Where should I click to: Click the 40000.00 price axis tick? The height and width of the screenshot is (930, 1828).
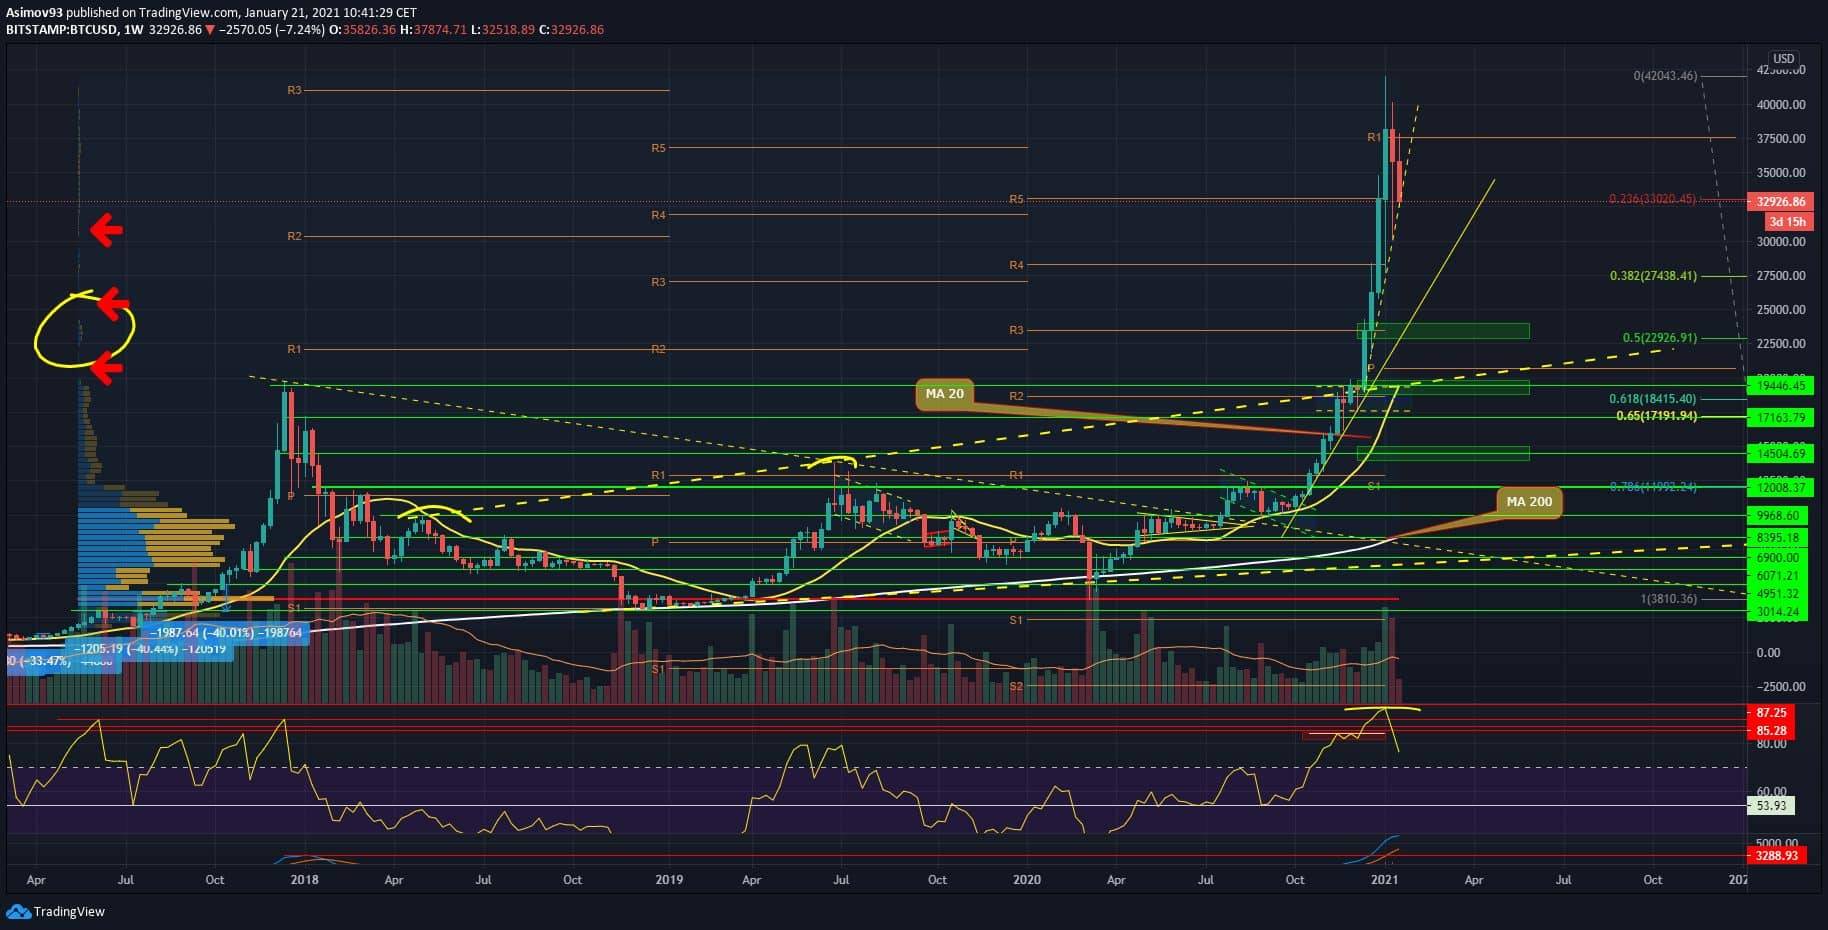[x=1781, y=105]
